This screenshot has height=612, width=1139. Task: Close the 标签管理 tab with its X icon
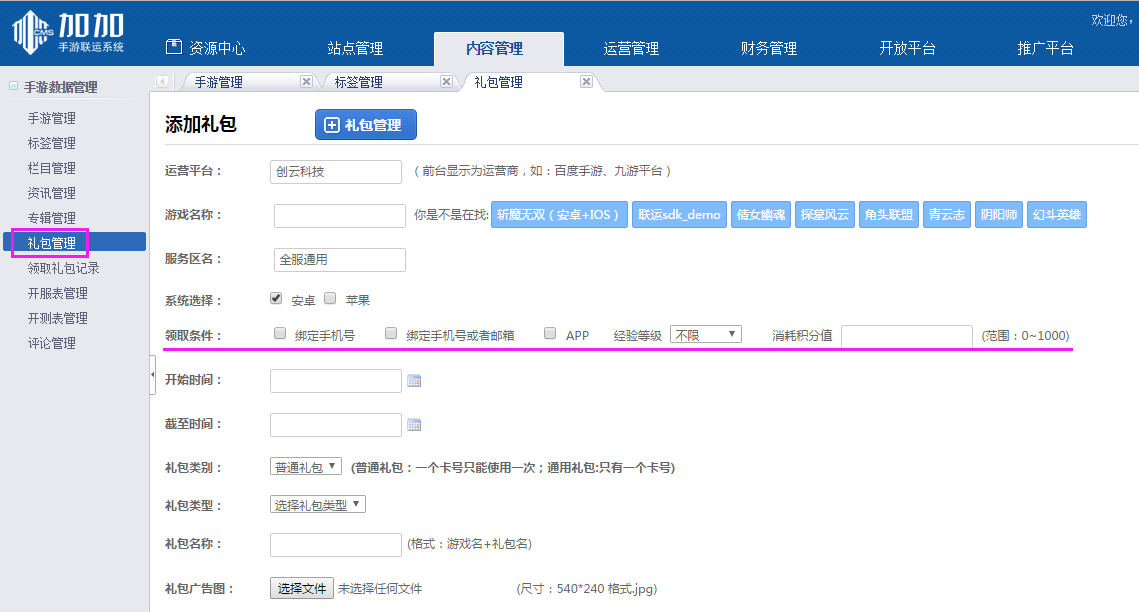tap(446, 83)
